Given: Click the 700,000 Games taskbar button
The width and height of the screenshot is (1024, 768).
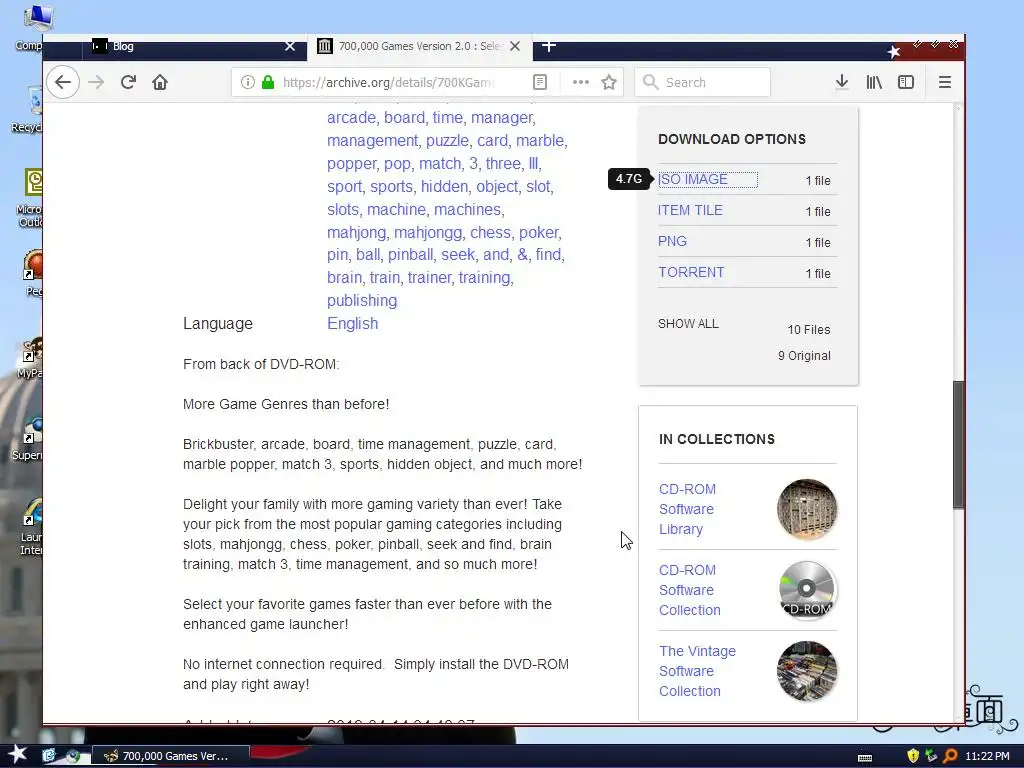Looking at the screenshot, I should (x=170, y=756).
